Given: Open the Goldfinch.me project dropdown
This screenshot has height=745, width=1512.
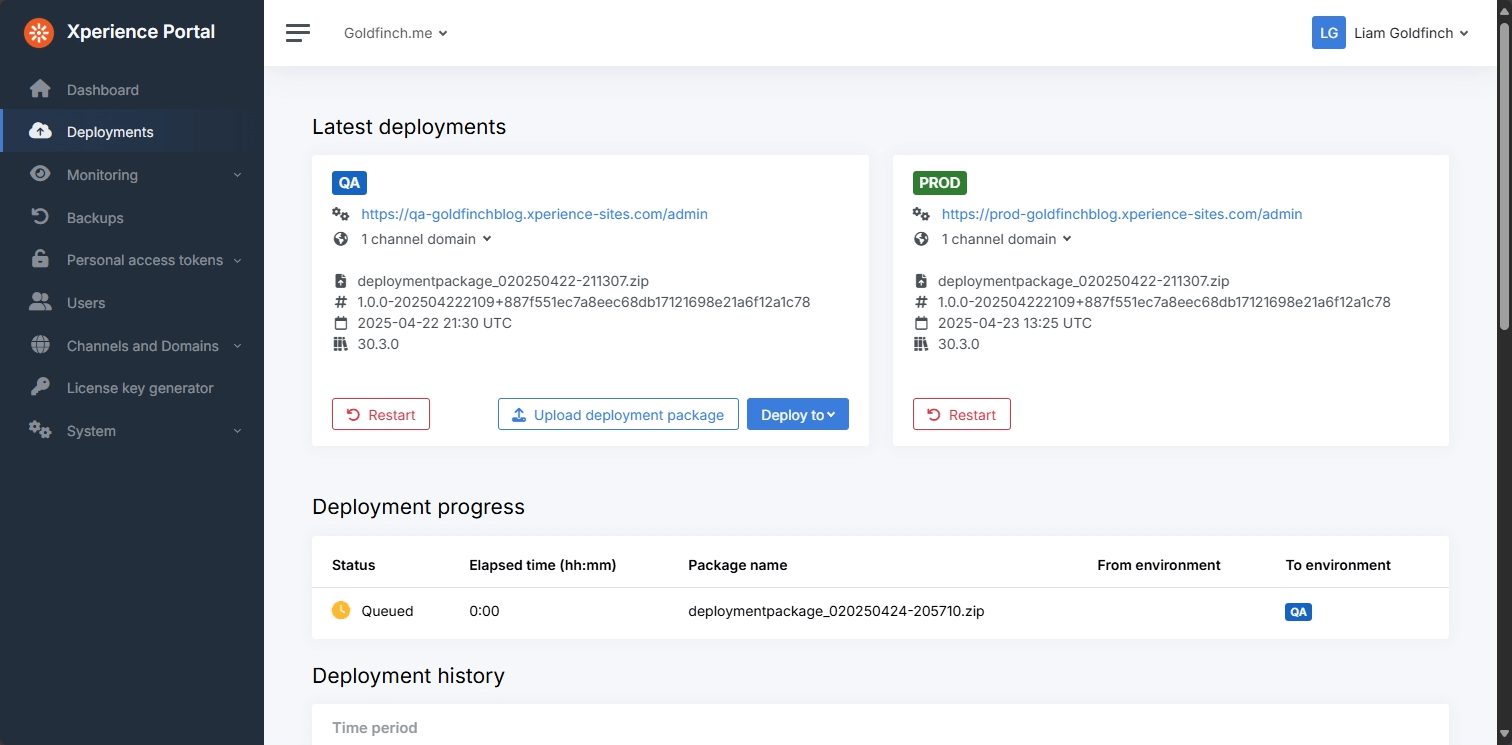Looking at the screenshot, I should [x=395, y=33].
